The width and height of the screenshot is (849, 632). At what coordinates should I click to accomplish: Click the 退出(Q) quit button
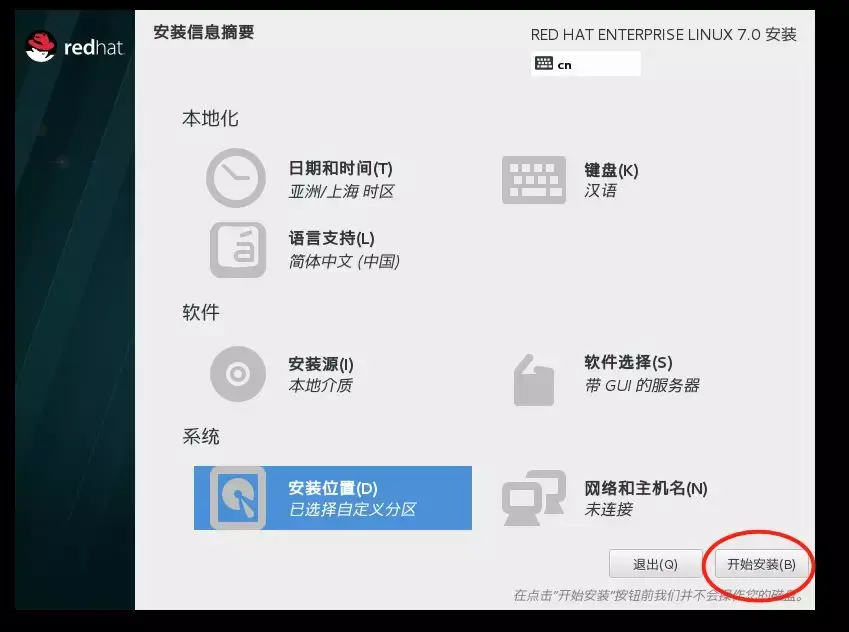tap(655, 564)
